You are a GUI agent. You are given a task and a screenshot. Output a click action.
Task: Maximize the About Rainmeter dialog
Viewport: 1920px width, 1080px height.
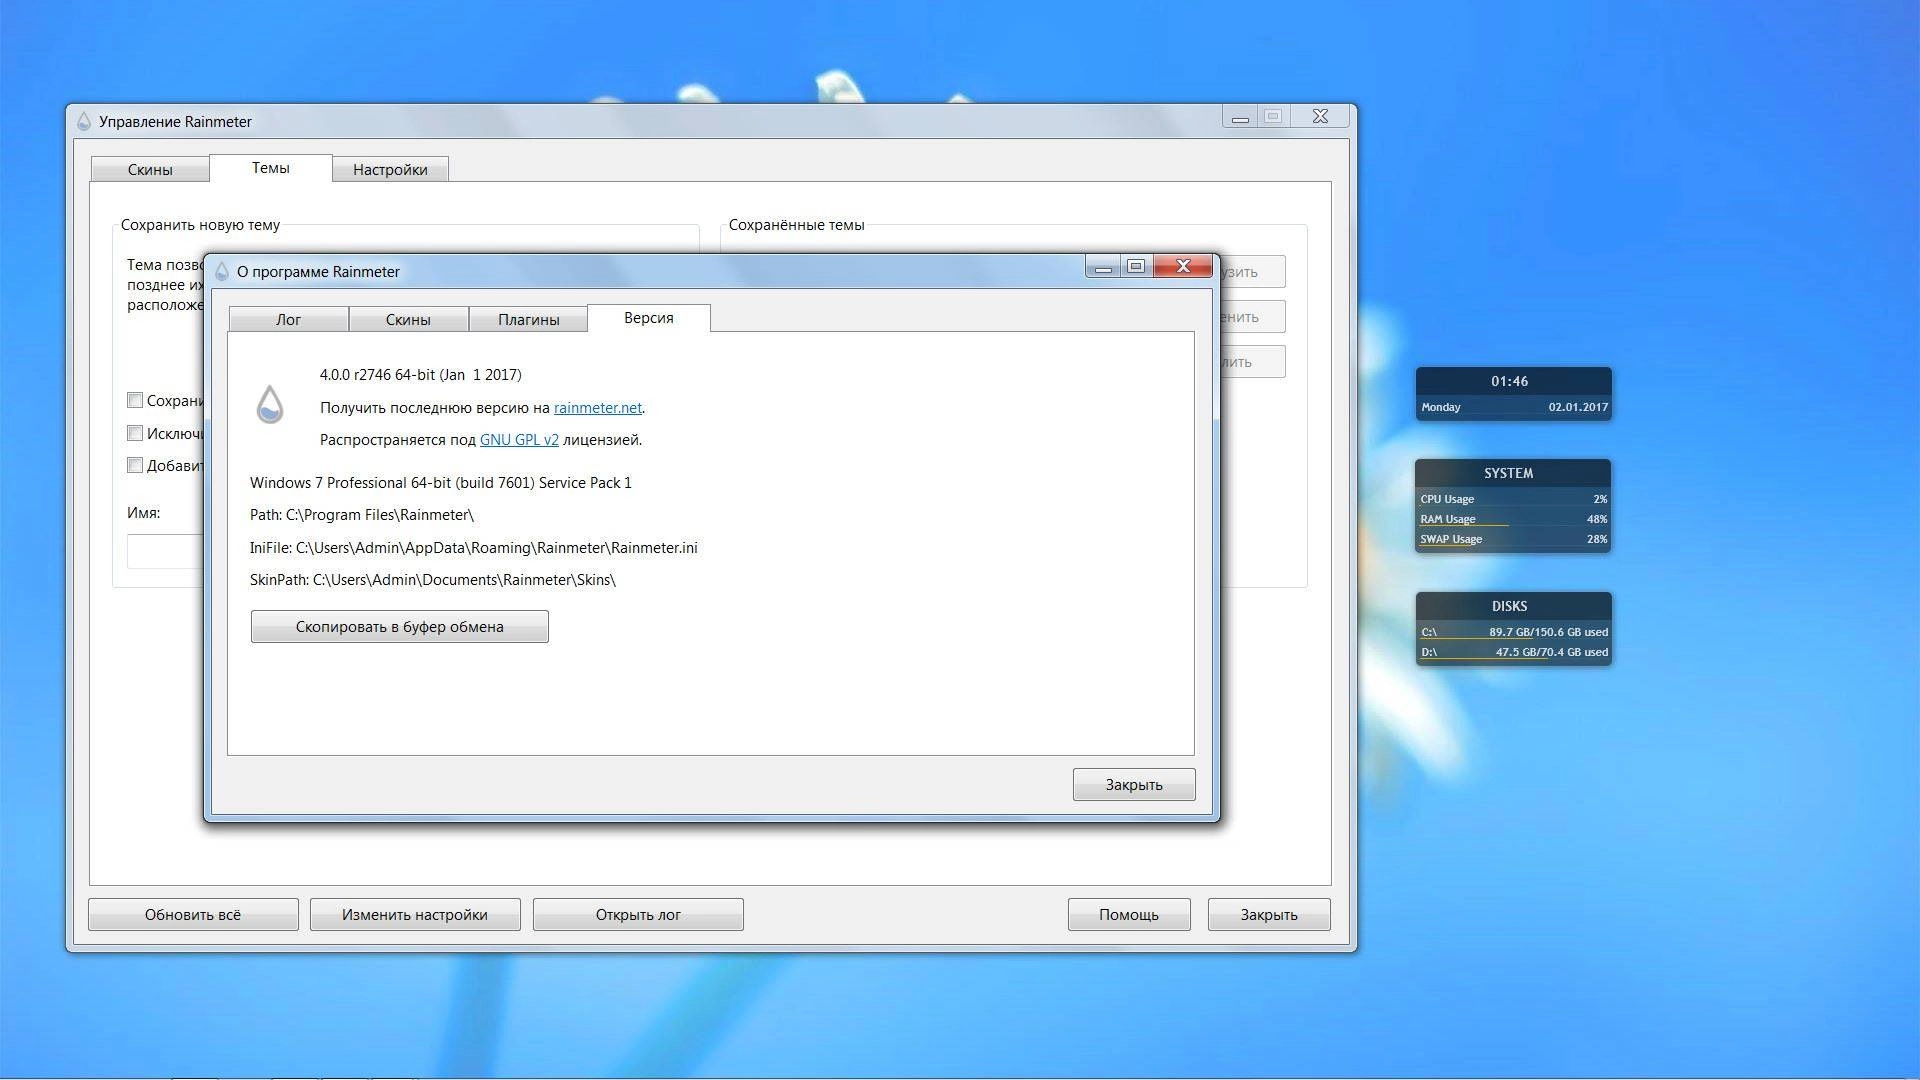[1136, 266]
